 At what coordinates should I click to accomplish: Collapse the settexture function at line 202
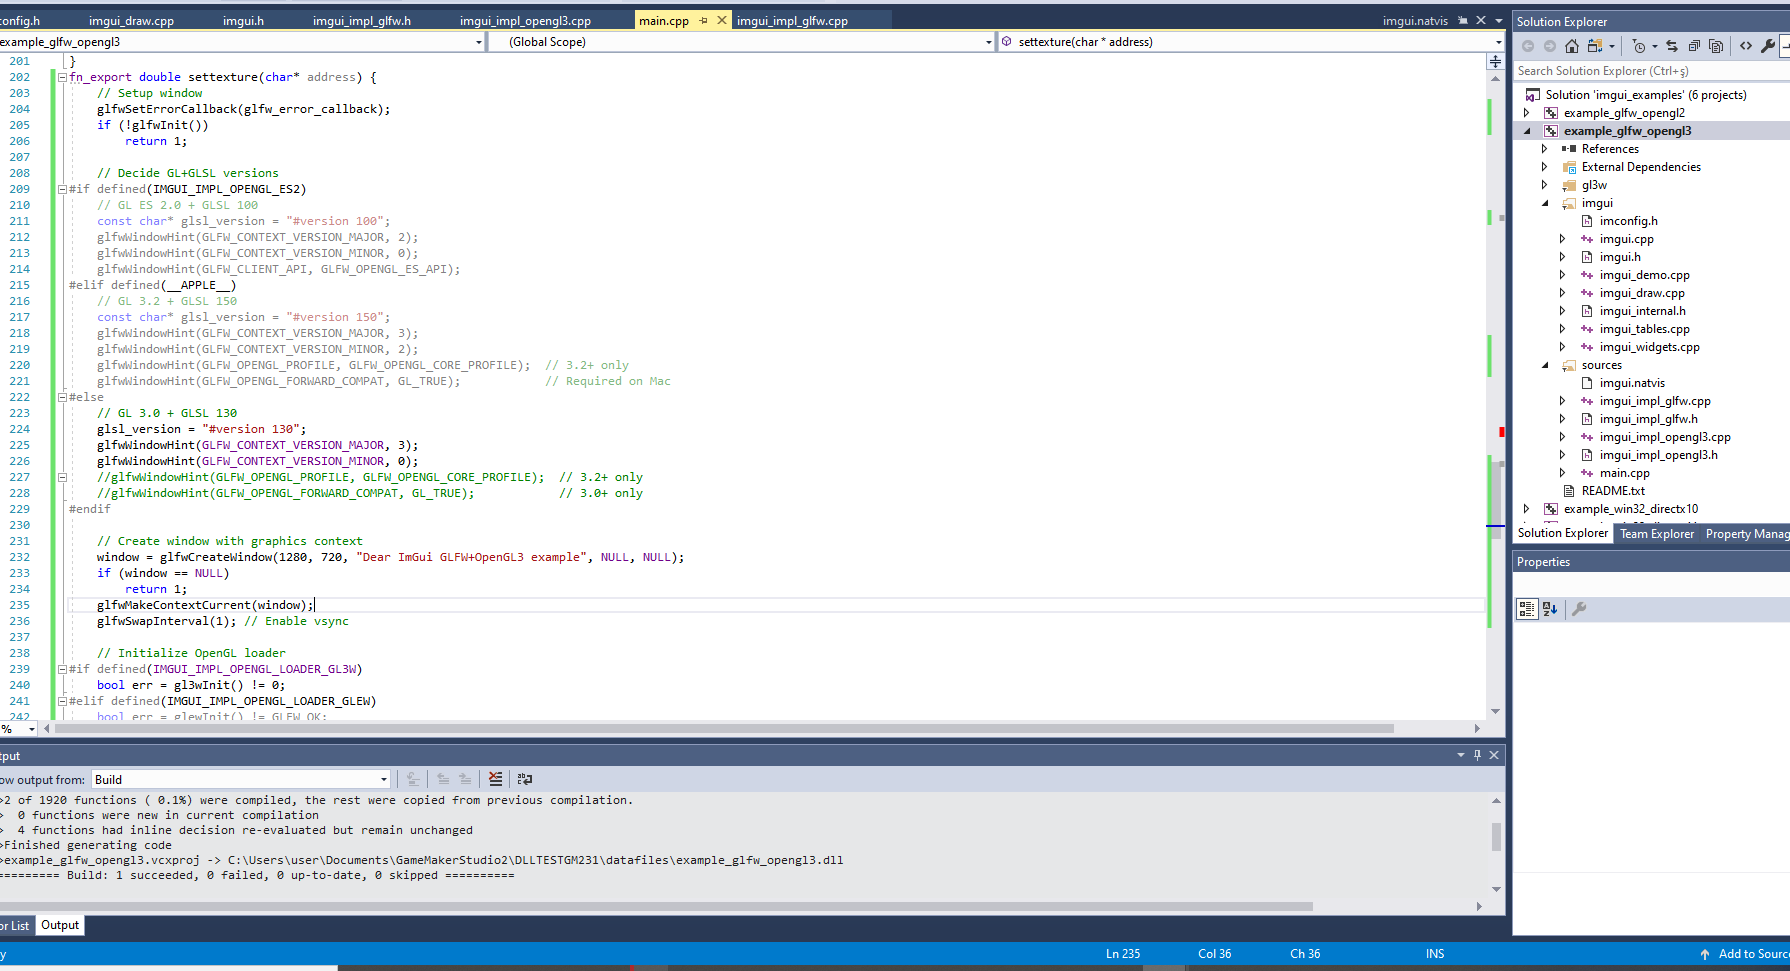[62, 77]
